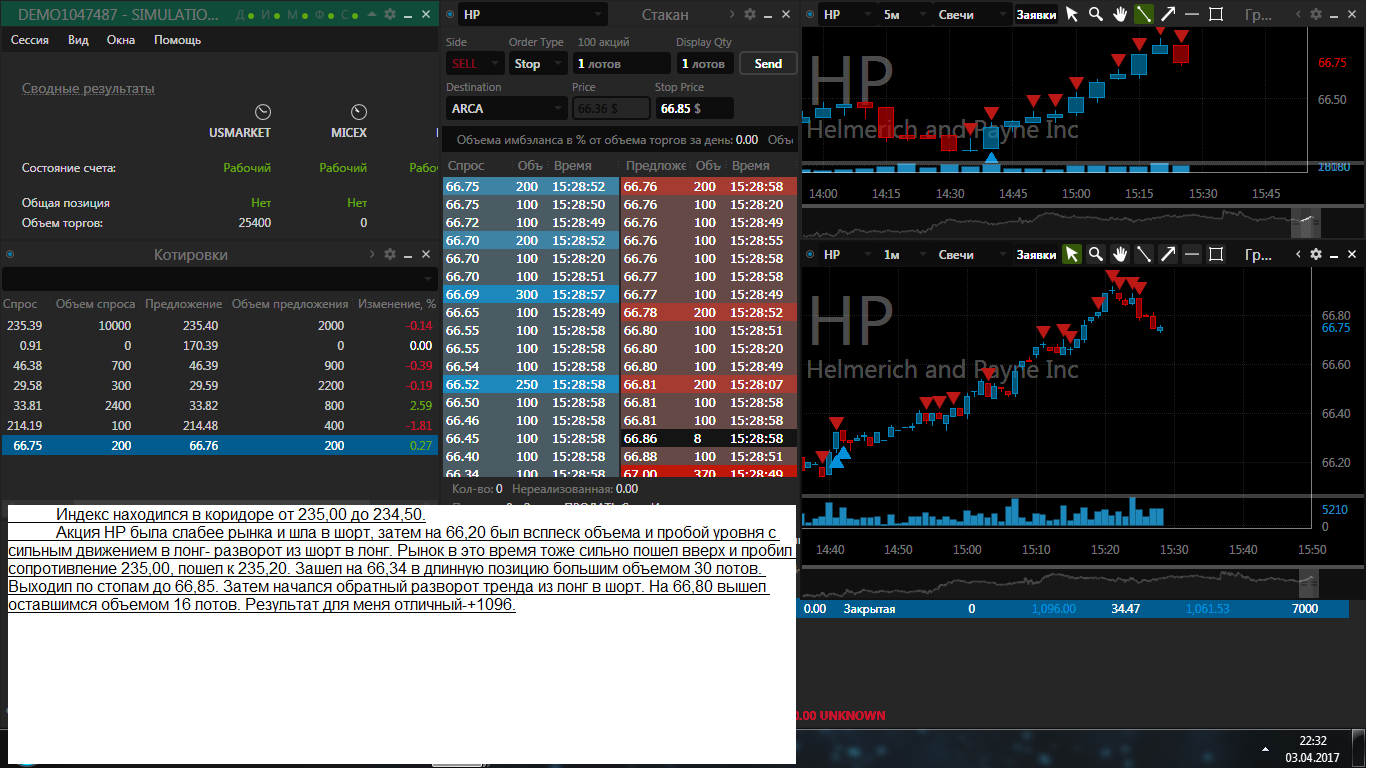Click the ask level 66.86 with volume 8 in Стакан
Viewport: 1382px width, 768px height.
coord(710,438)
